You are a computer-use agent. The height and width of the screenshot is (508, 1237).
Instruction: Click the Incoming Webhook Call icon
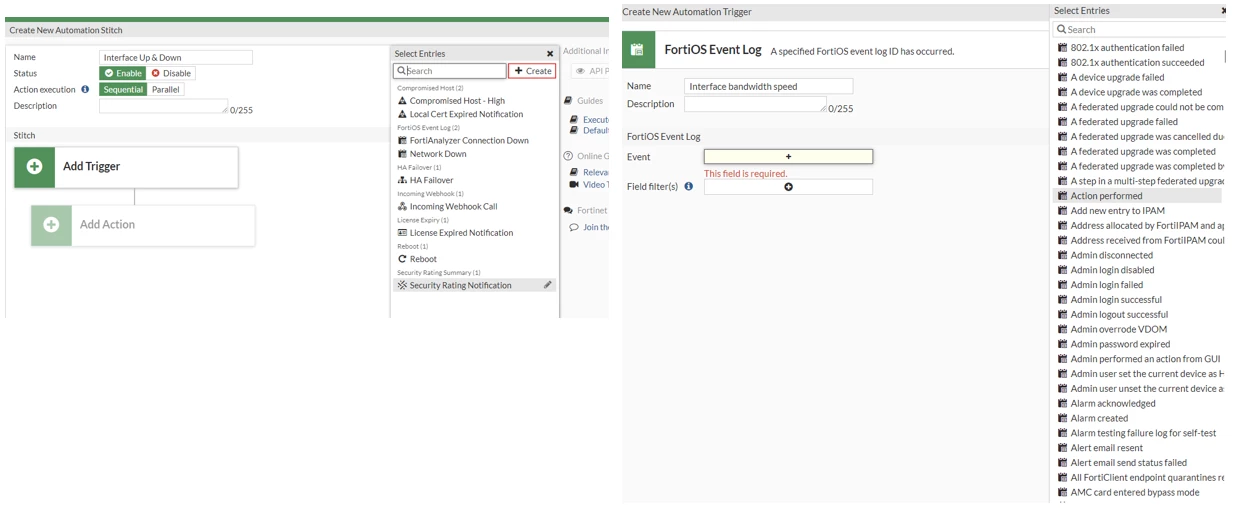point(402,207)
